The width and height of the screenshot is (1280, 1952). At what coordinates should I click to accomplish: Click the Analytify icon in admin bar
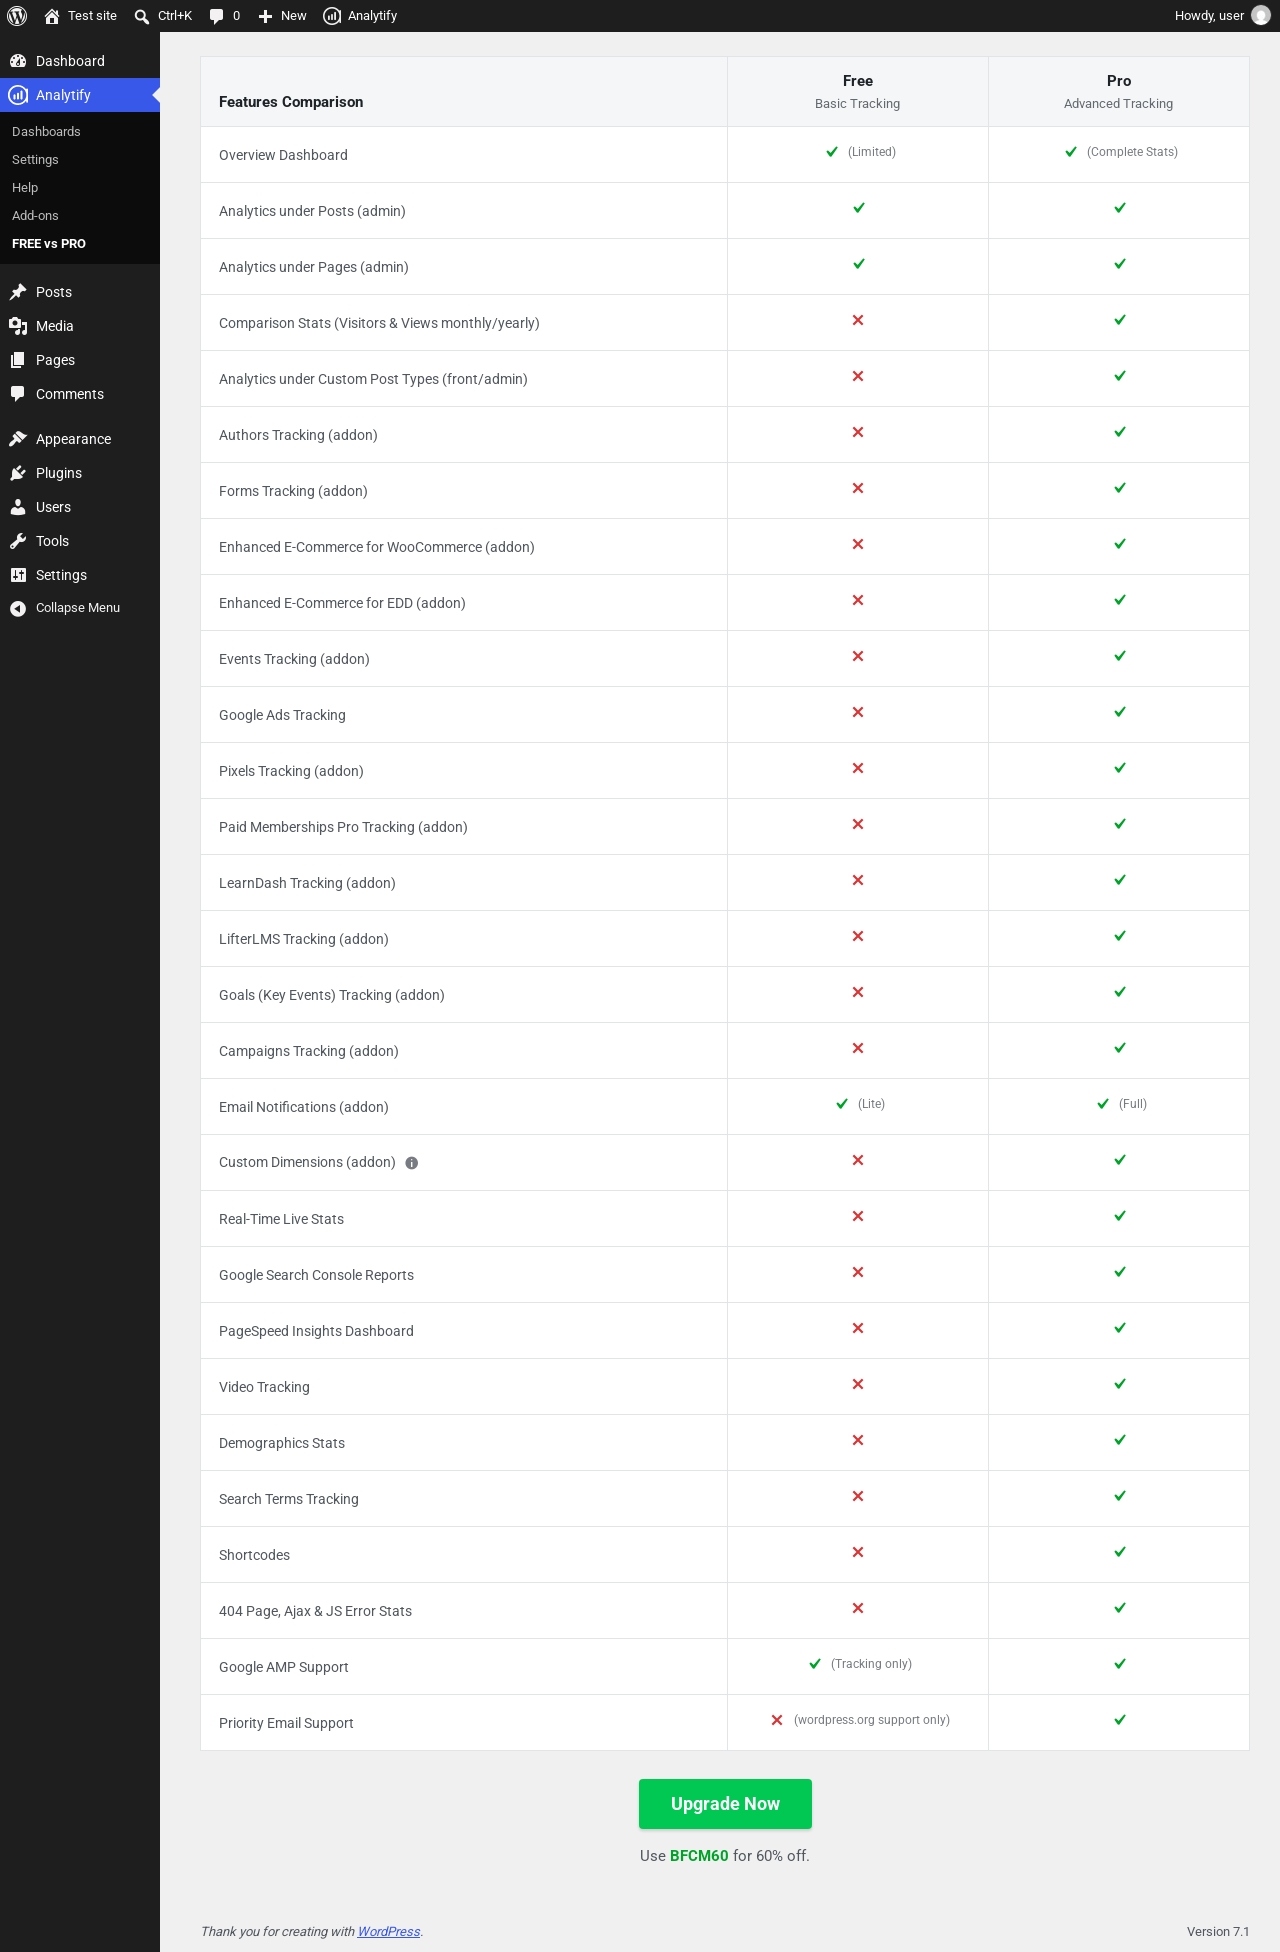[332, 16]
